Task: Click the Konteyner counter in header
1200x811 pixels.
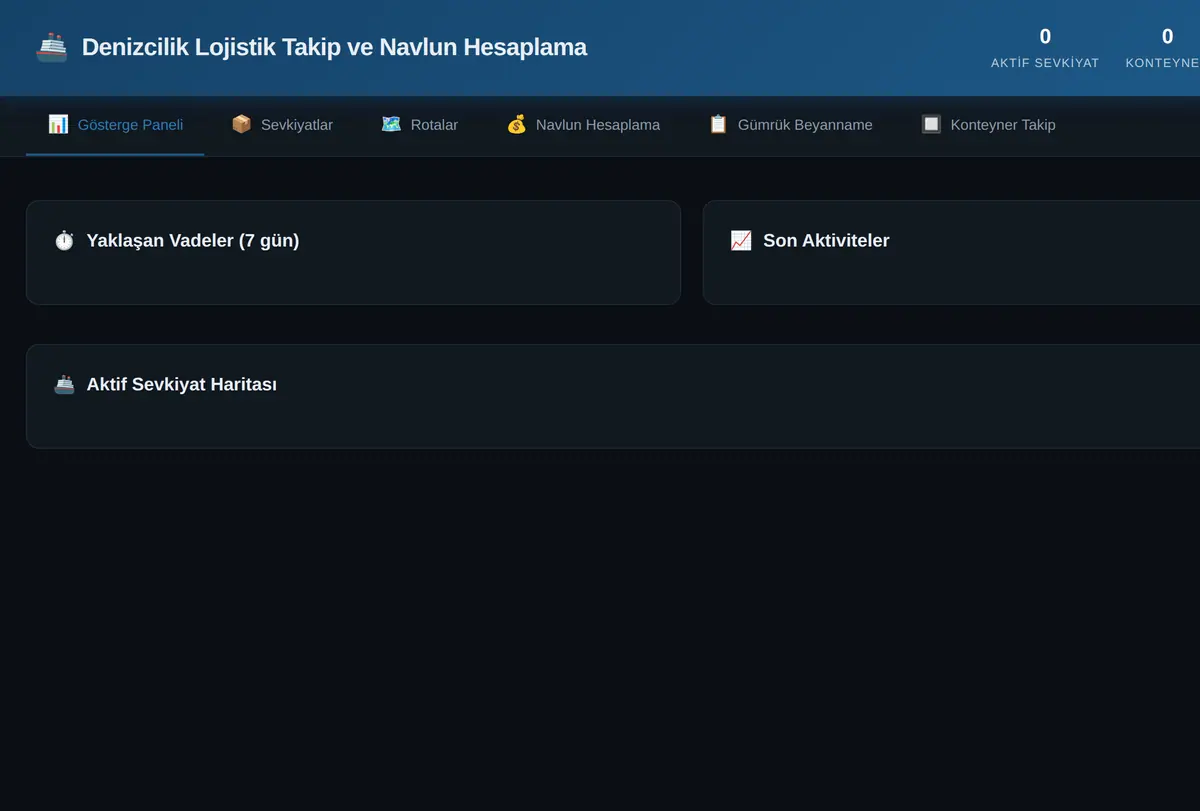Action: (x=1163, y=48)
